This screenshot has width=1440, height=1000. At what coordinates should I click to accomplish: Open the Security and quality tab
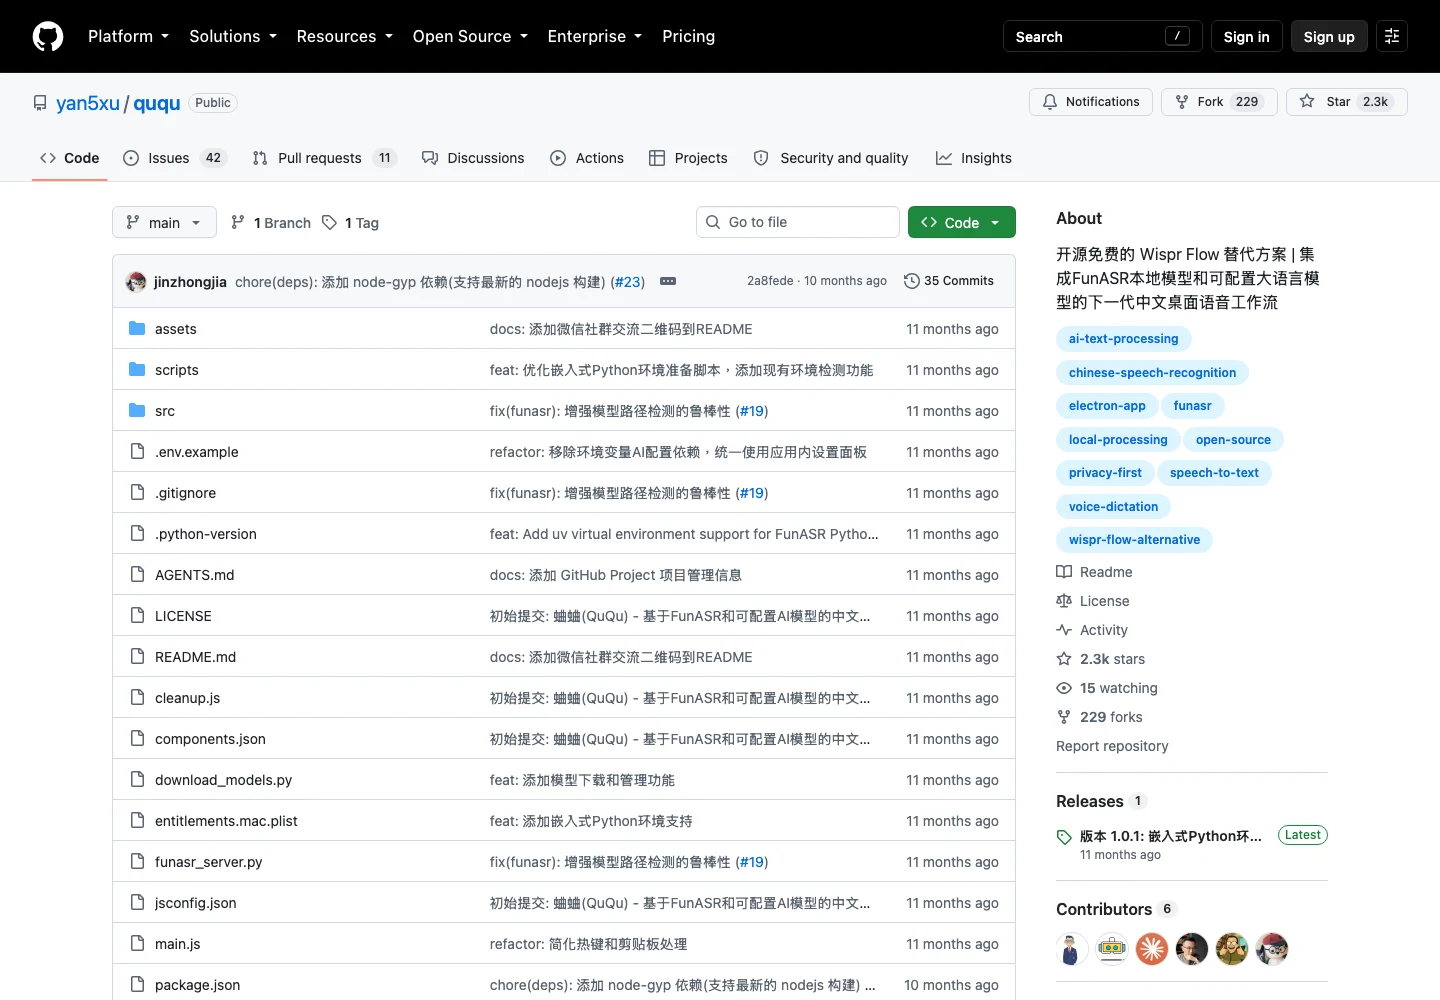831,158
